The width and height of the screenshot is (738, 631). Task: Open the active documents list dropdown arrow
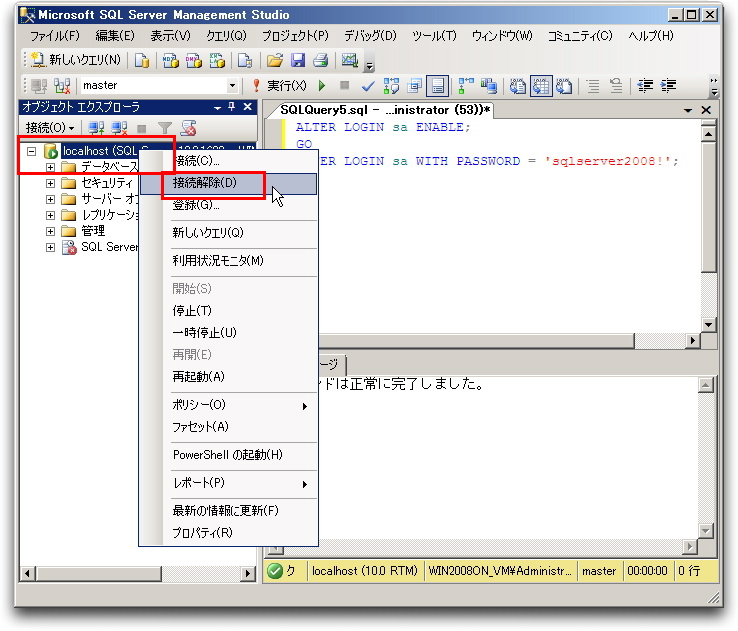(688, 110)
